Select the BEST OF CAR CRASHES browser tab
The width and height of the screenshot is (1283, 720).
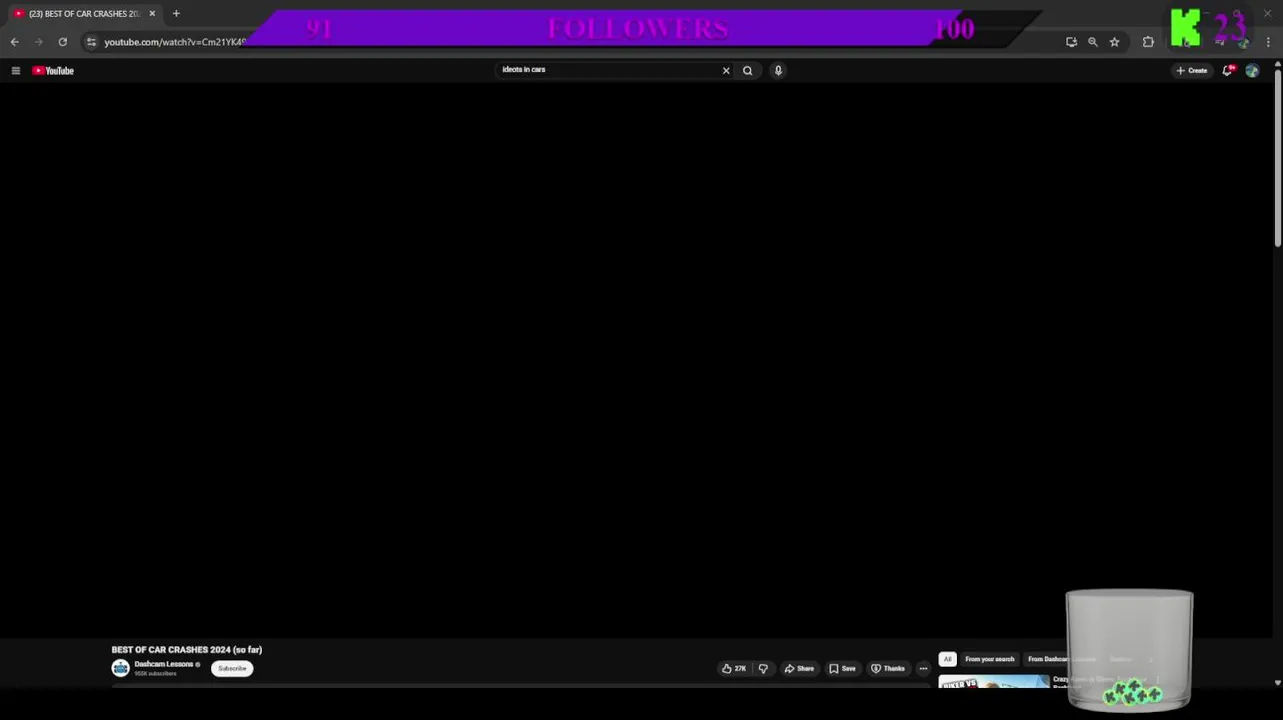click(84, 14)
